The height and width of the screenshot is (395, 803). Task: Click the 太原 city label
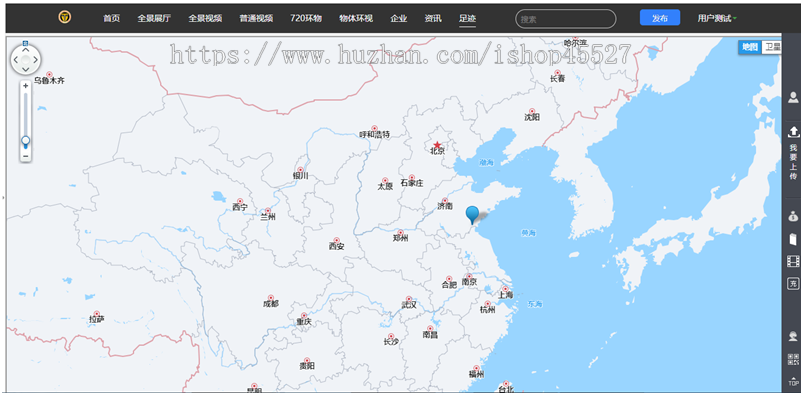tap(385, 186)
